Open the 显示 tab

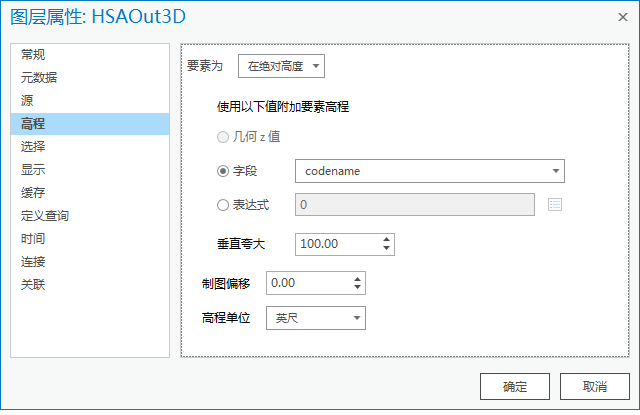click(x=33, y=169)
